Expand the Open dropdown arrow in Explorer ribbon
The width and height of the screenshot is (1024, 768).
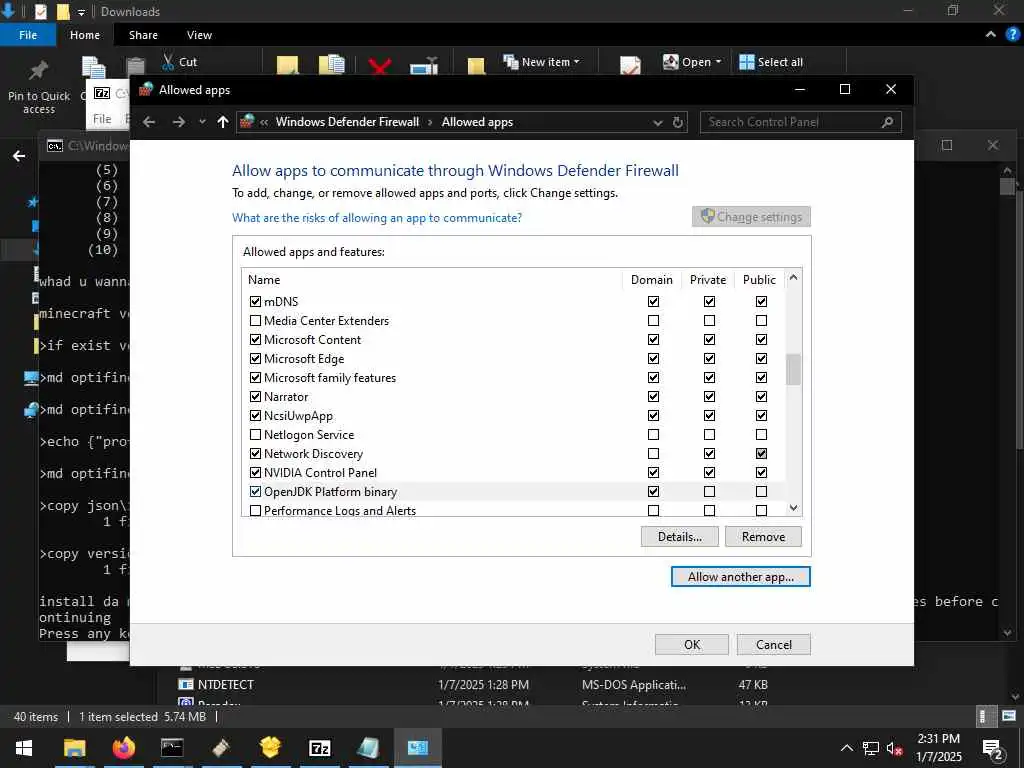[x=718, y=62]
